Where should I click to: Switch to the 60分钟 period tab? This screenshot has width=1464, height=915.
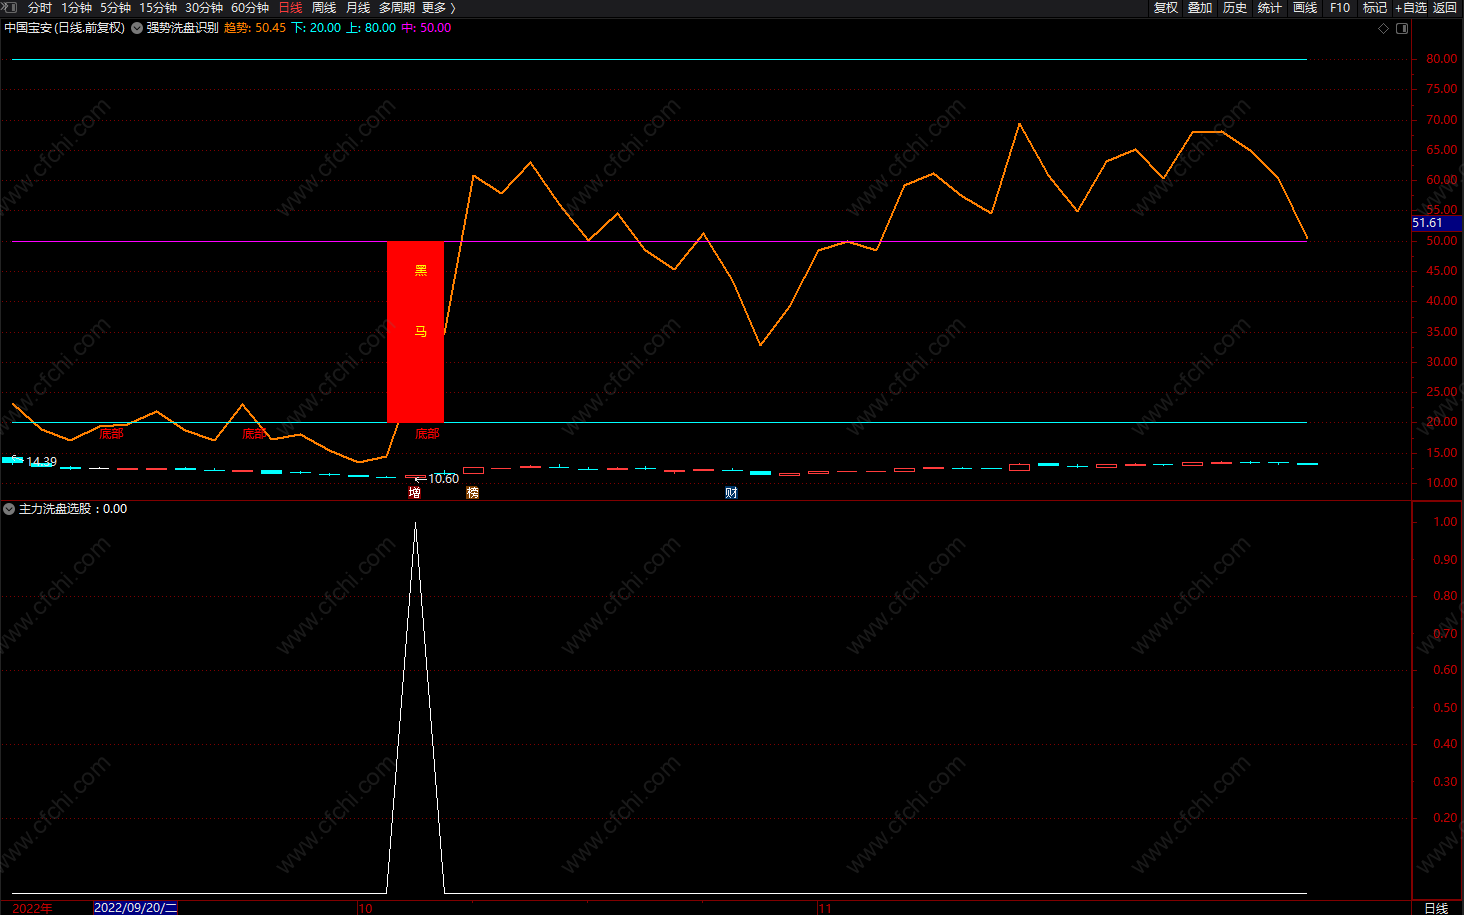(x=250, y=8)
